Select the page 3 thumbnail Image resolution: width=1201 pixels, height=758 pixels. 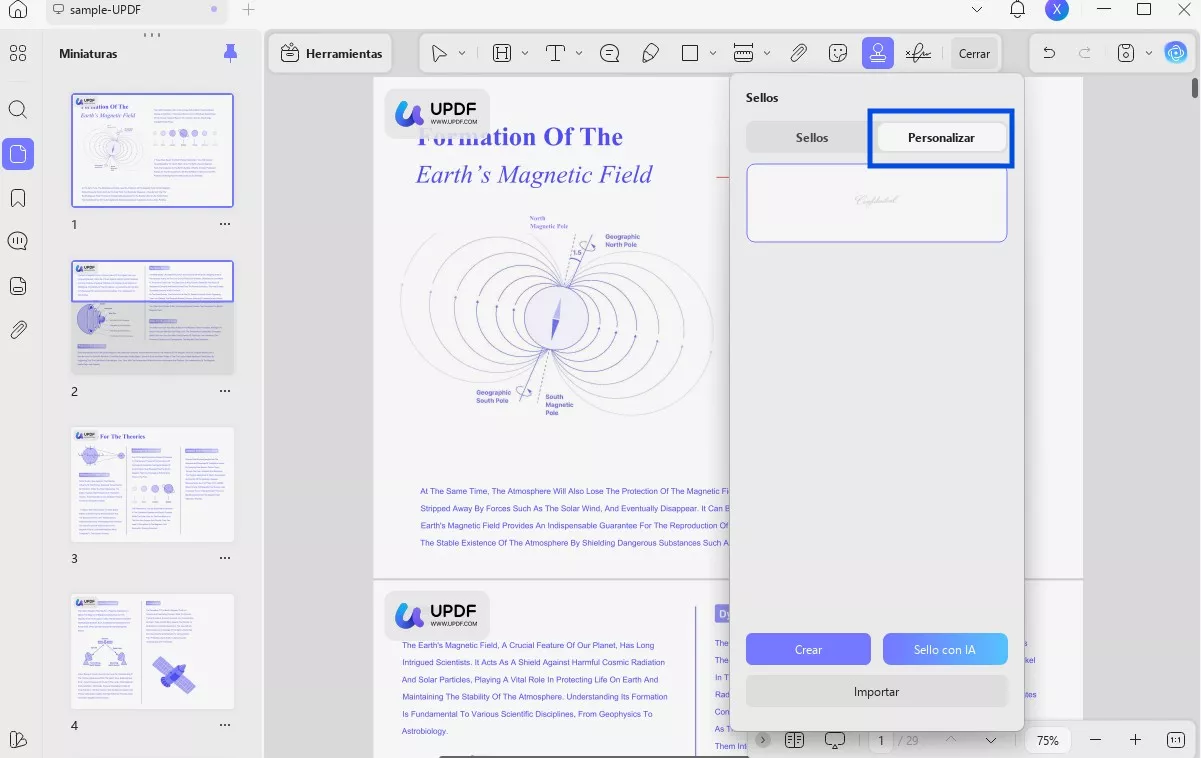click(152, 485)
